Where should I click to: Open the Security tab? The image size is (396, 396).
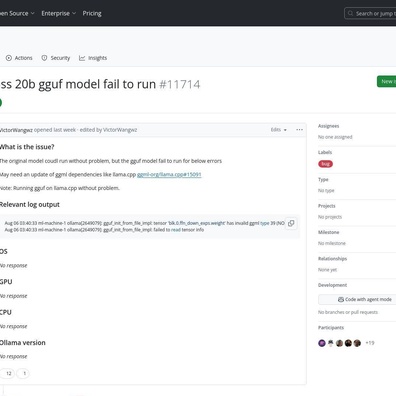click(56, 58)
